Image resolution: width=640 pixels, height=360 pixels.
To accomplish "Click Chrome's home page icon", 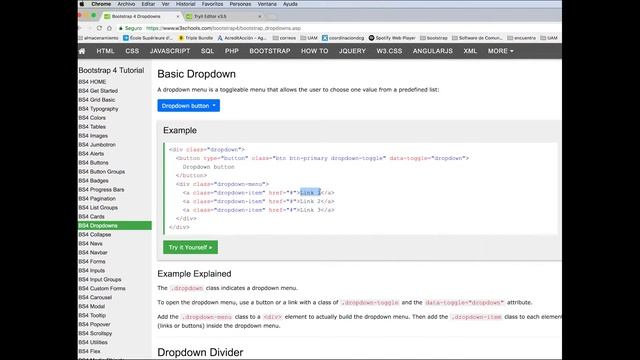I will tap(109, 28).
